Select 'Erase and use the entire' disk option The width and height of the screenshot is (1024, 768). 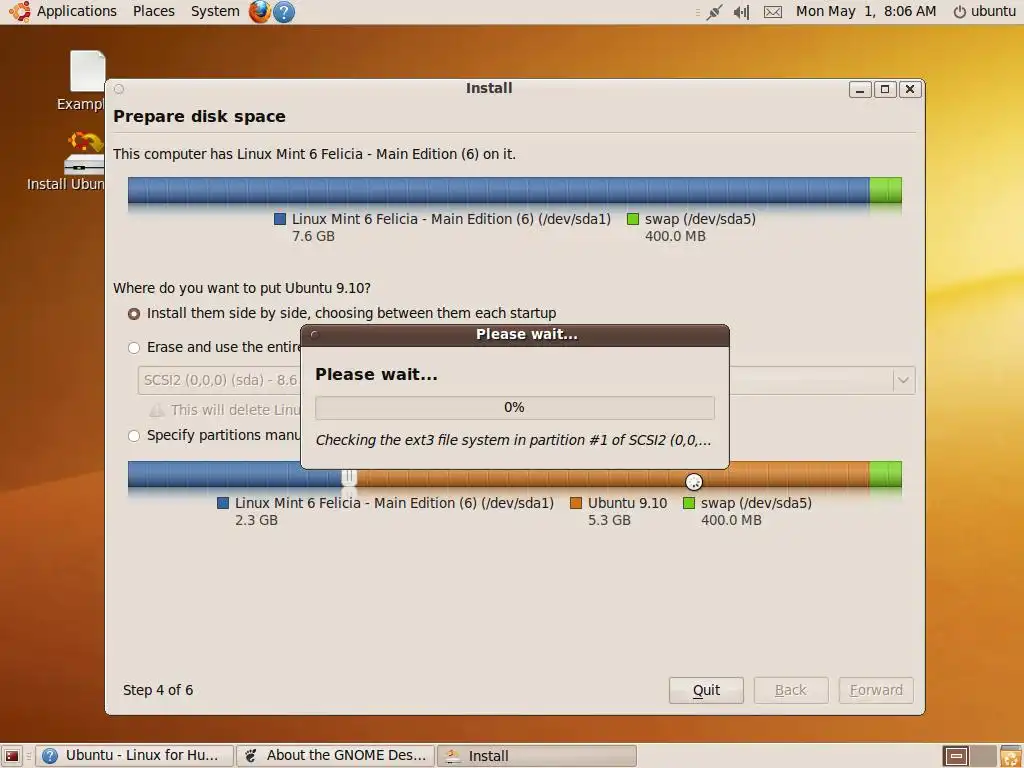(134, 348)
